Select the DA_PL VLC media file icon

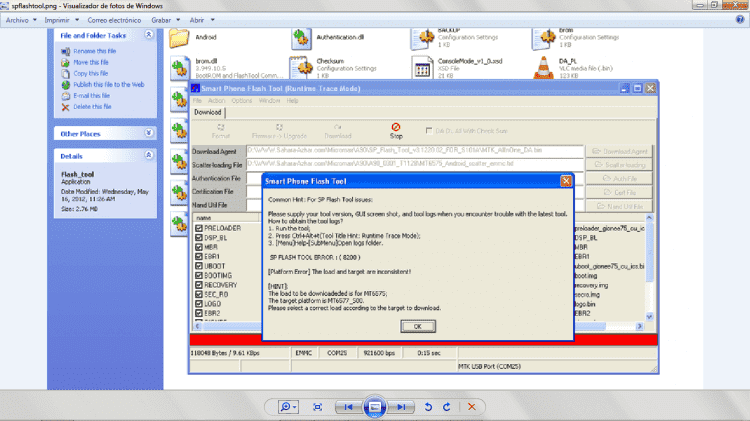(x=543, y=67)
